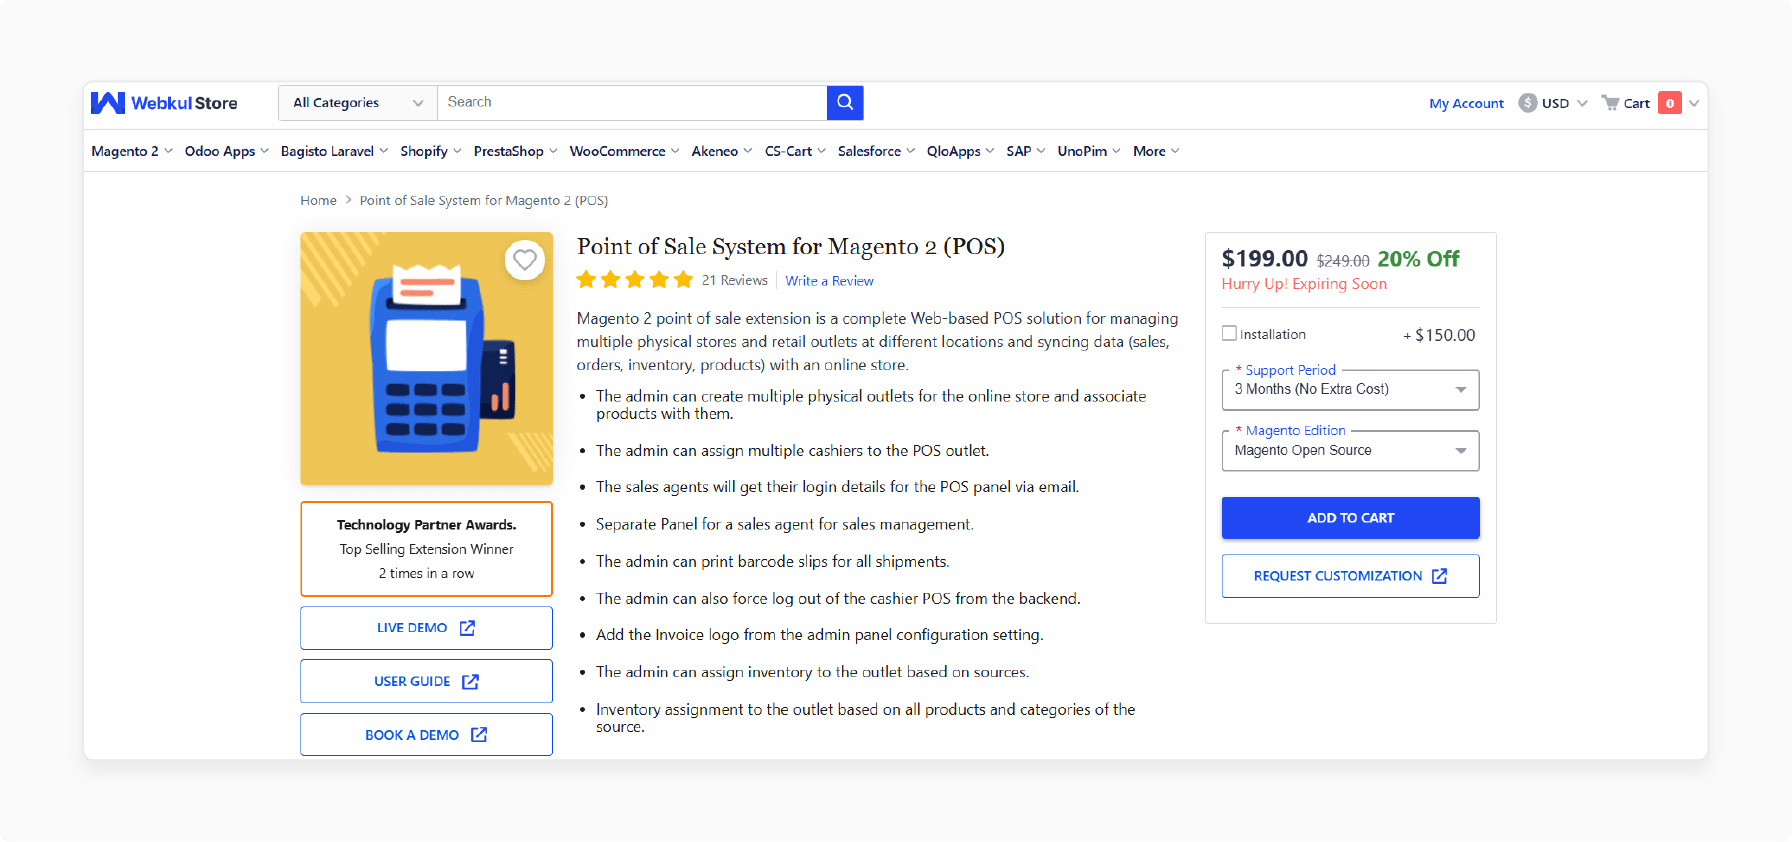Open the Support Period dropdown
The image size is (1792, 842).
click(1350, 389)
